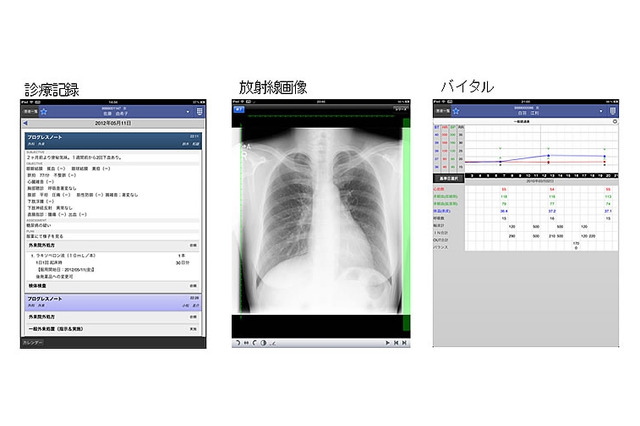The image size is (640, 426).
Task: Select the red 心拍数 row label
Action: point(439,189)
